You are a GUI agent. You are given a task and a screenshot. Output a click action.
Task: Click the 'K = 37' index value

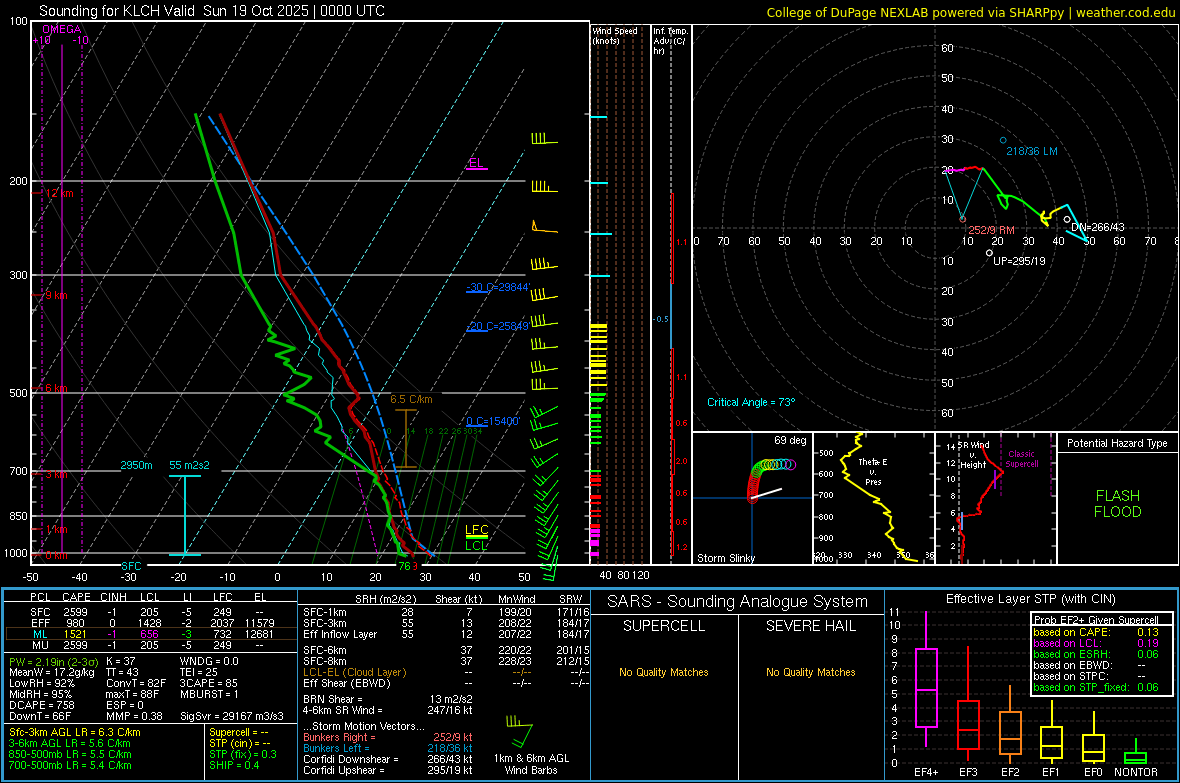[x=120, y=661]
